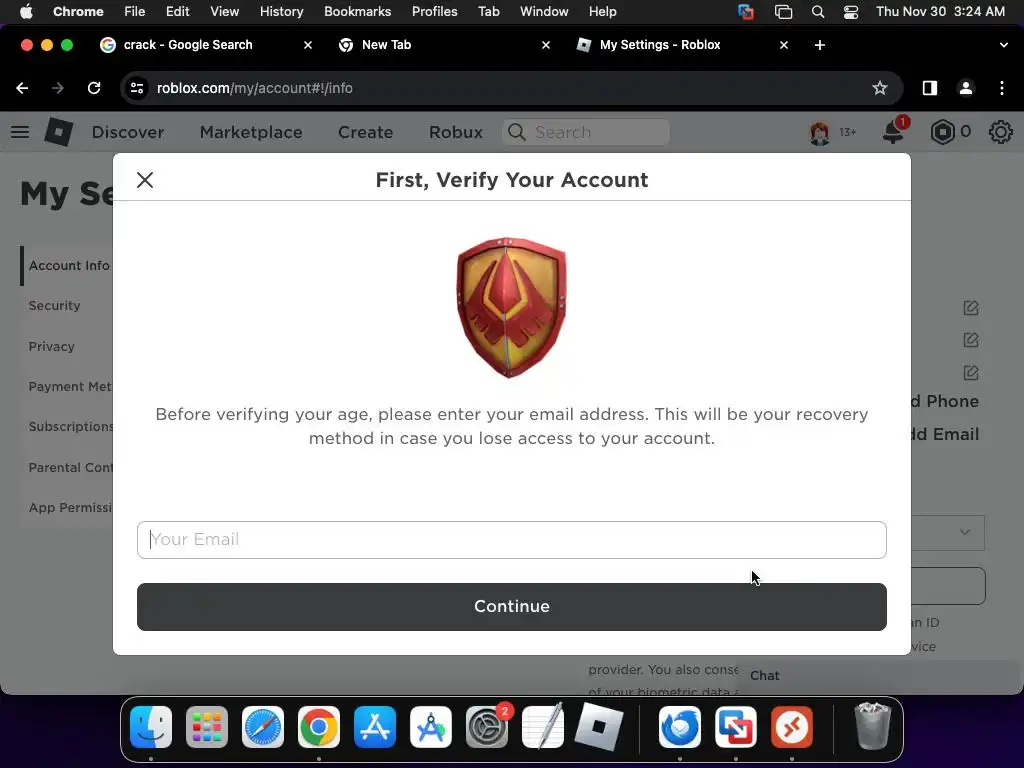Click the lowest edit pencil icon
Viewport: 1024px width, 768px height.
click(970, 373)
